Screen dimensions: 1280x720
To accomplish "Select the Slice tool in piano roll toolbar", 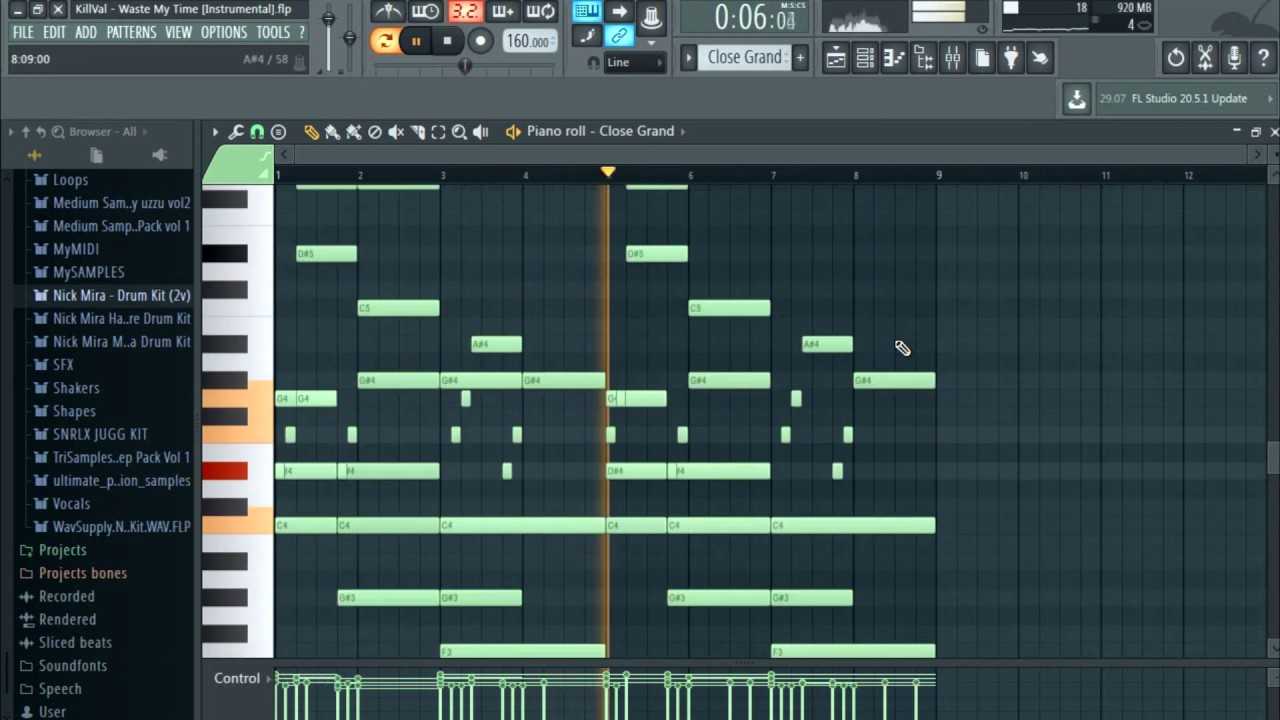I will 417,132.
